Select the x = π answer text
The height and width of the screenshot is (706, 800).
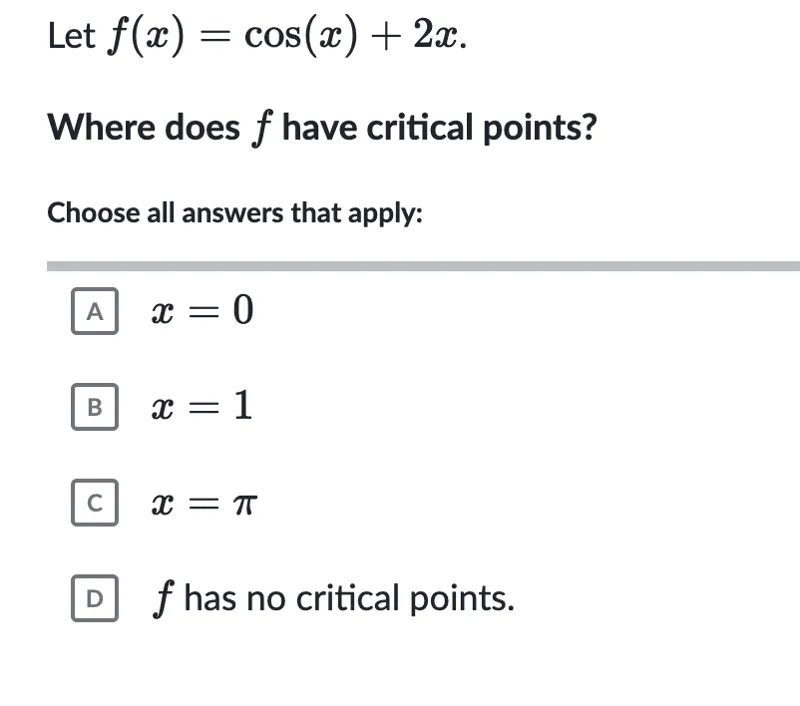[x=204, y=504]
